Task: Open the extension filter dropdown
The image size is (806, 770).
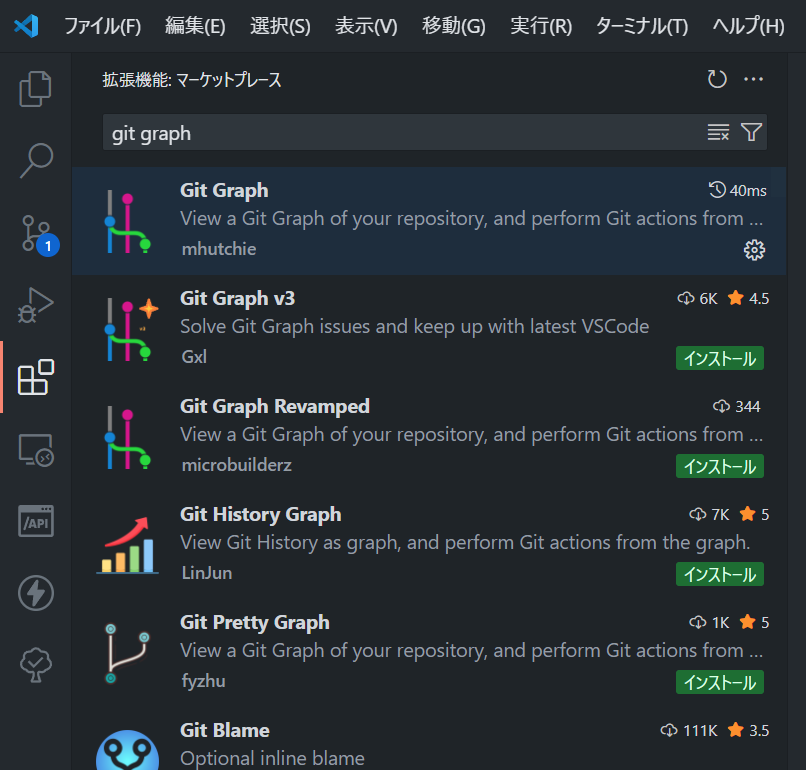Action: tap(751, 132)
